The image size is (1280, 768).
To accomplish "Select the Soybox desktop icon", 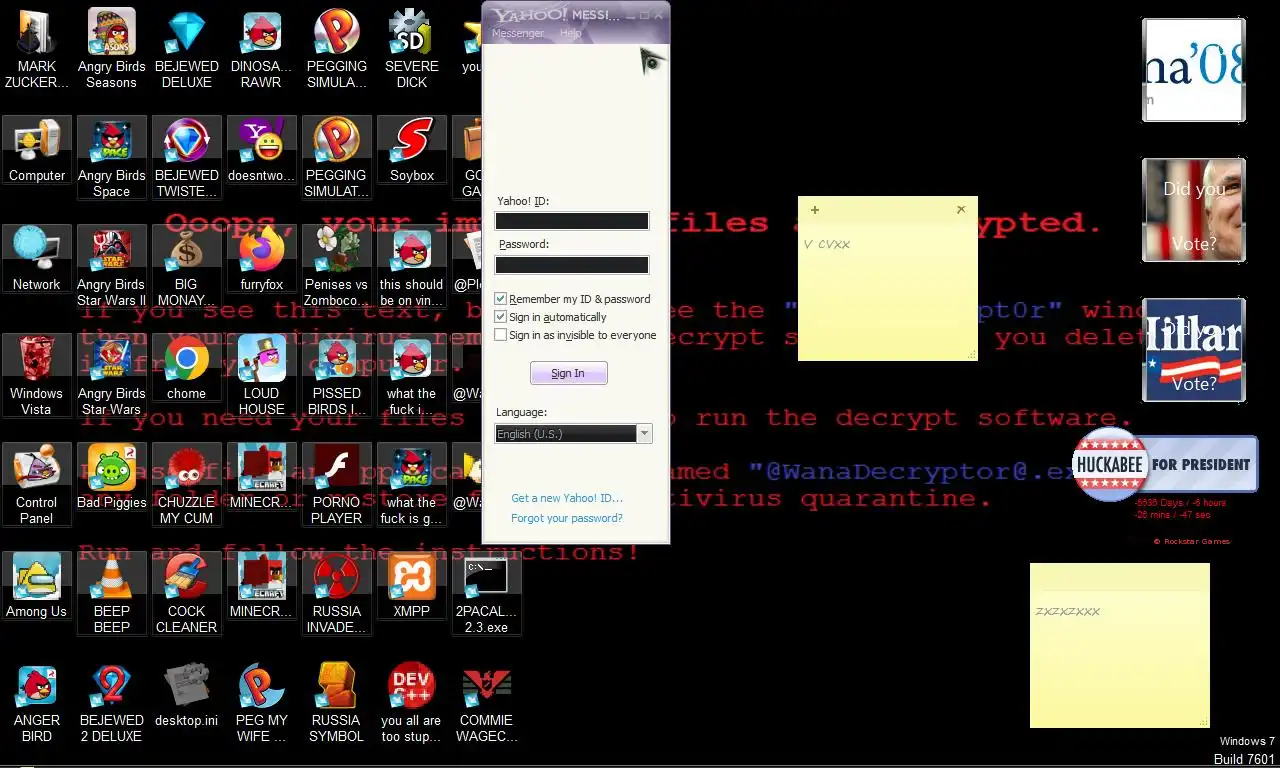I will [412, 150].
